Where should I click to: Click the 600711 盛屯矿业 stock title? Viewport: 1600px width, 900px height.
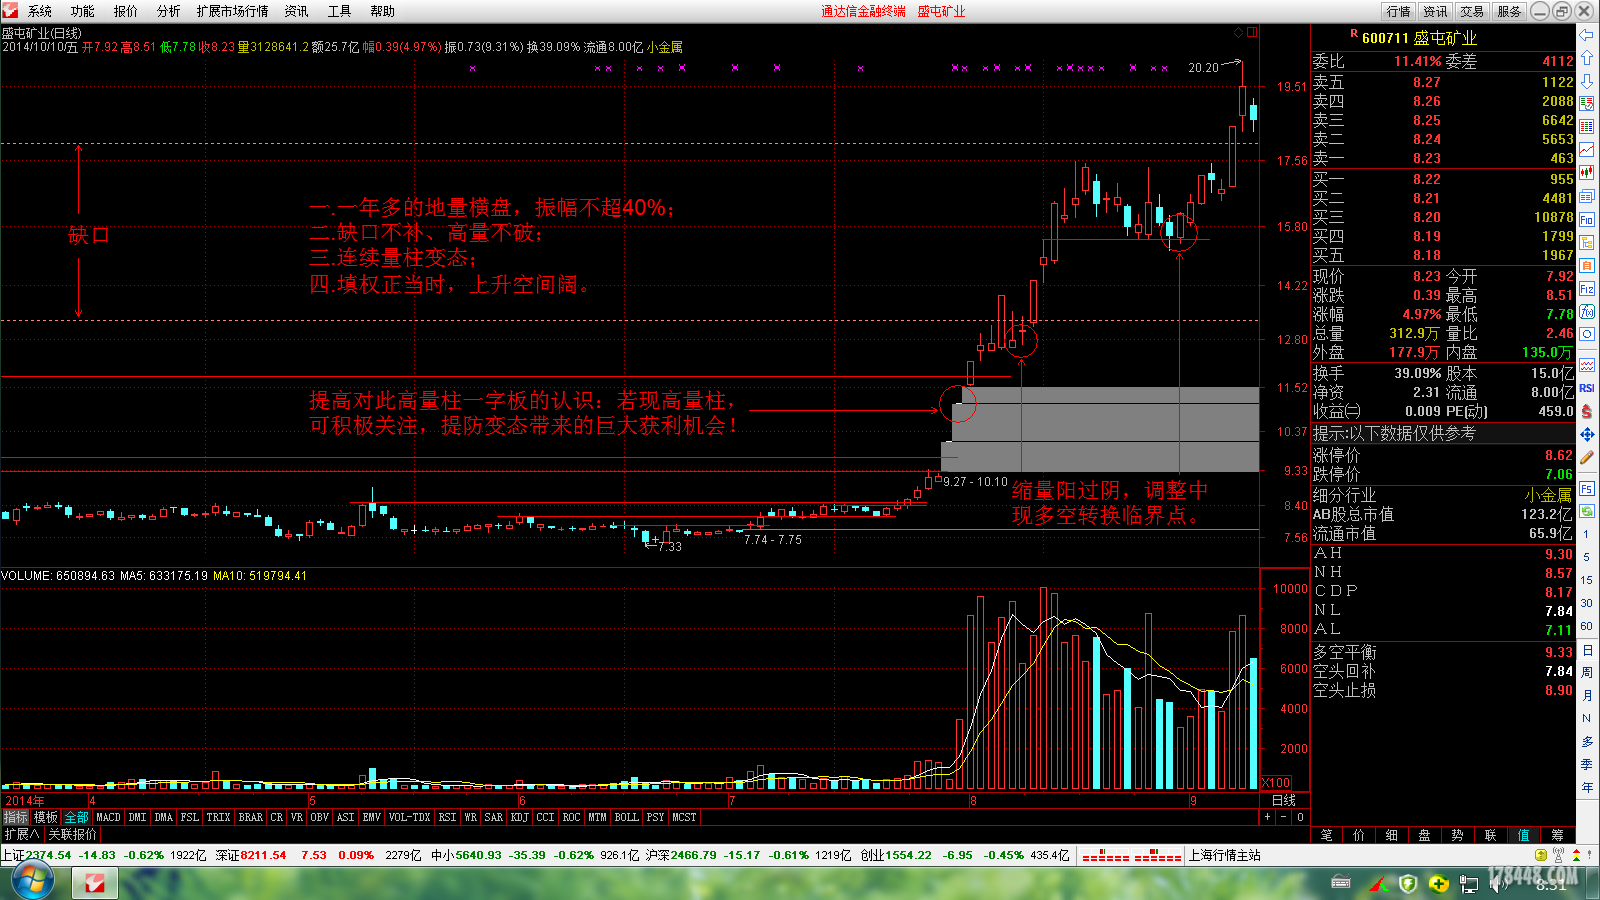[1419, 38]
